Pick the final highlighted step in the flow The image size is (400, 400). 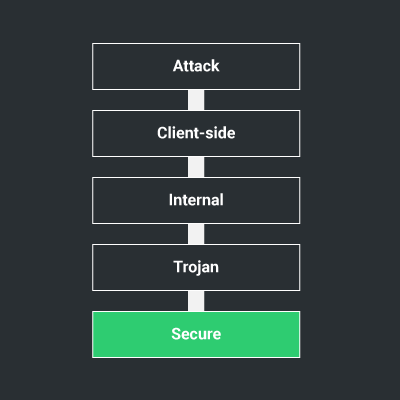tap(196, 334)
